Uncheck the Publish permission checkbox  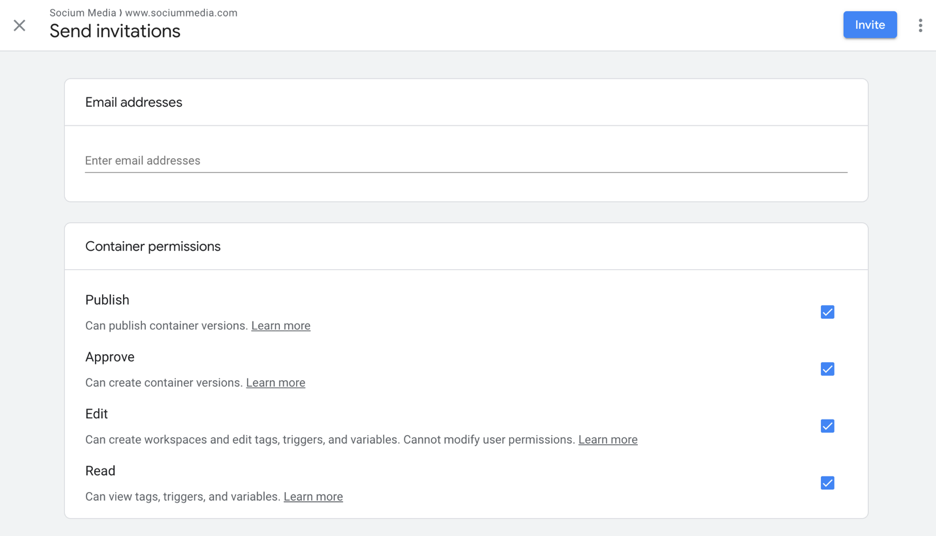tap(827, 312)
